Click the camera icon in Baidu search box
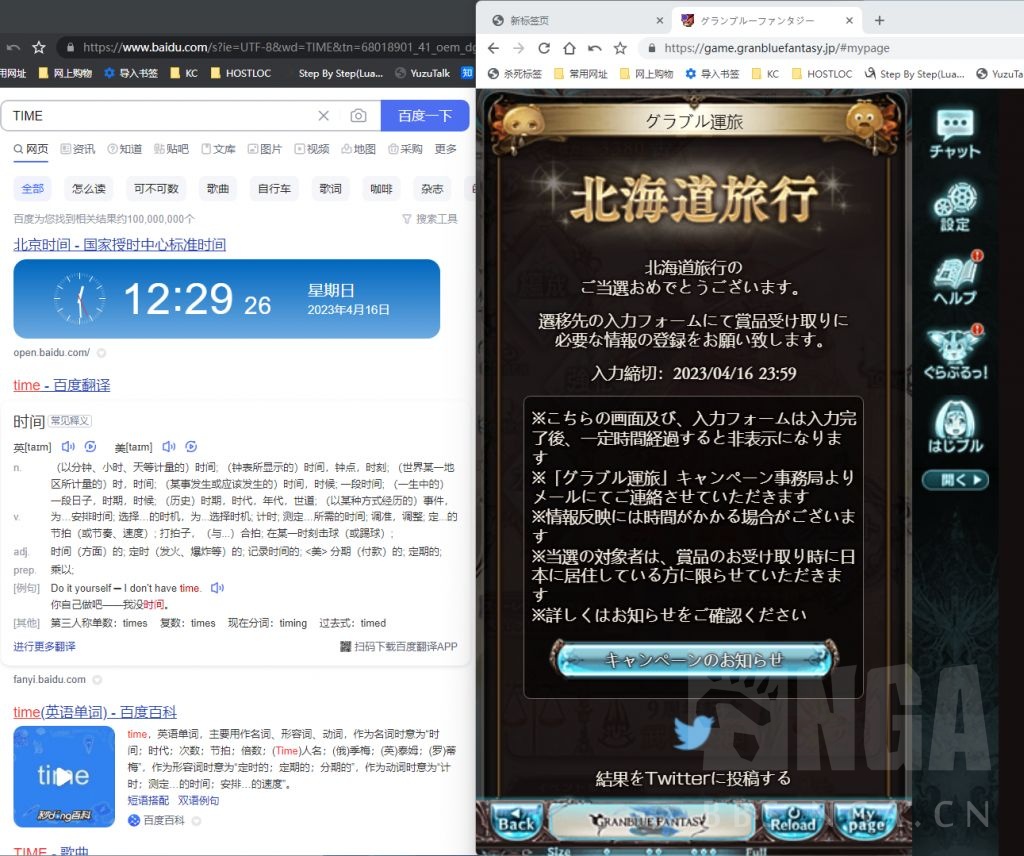This screenshot has width=1024, height=856. pos(359,115)
